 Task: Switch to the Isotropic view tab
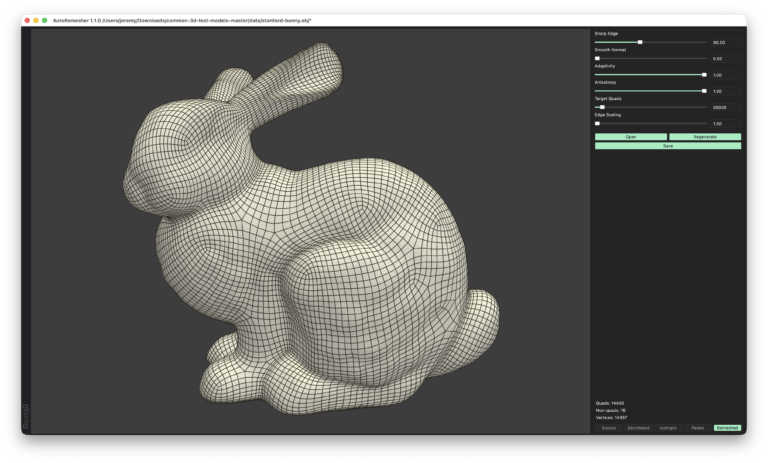tap(668, 428)
